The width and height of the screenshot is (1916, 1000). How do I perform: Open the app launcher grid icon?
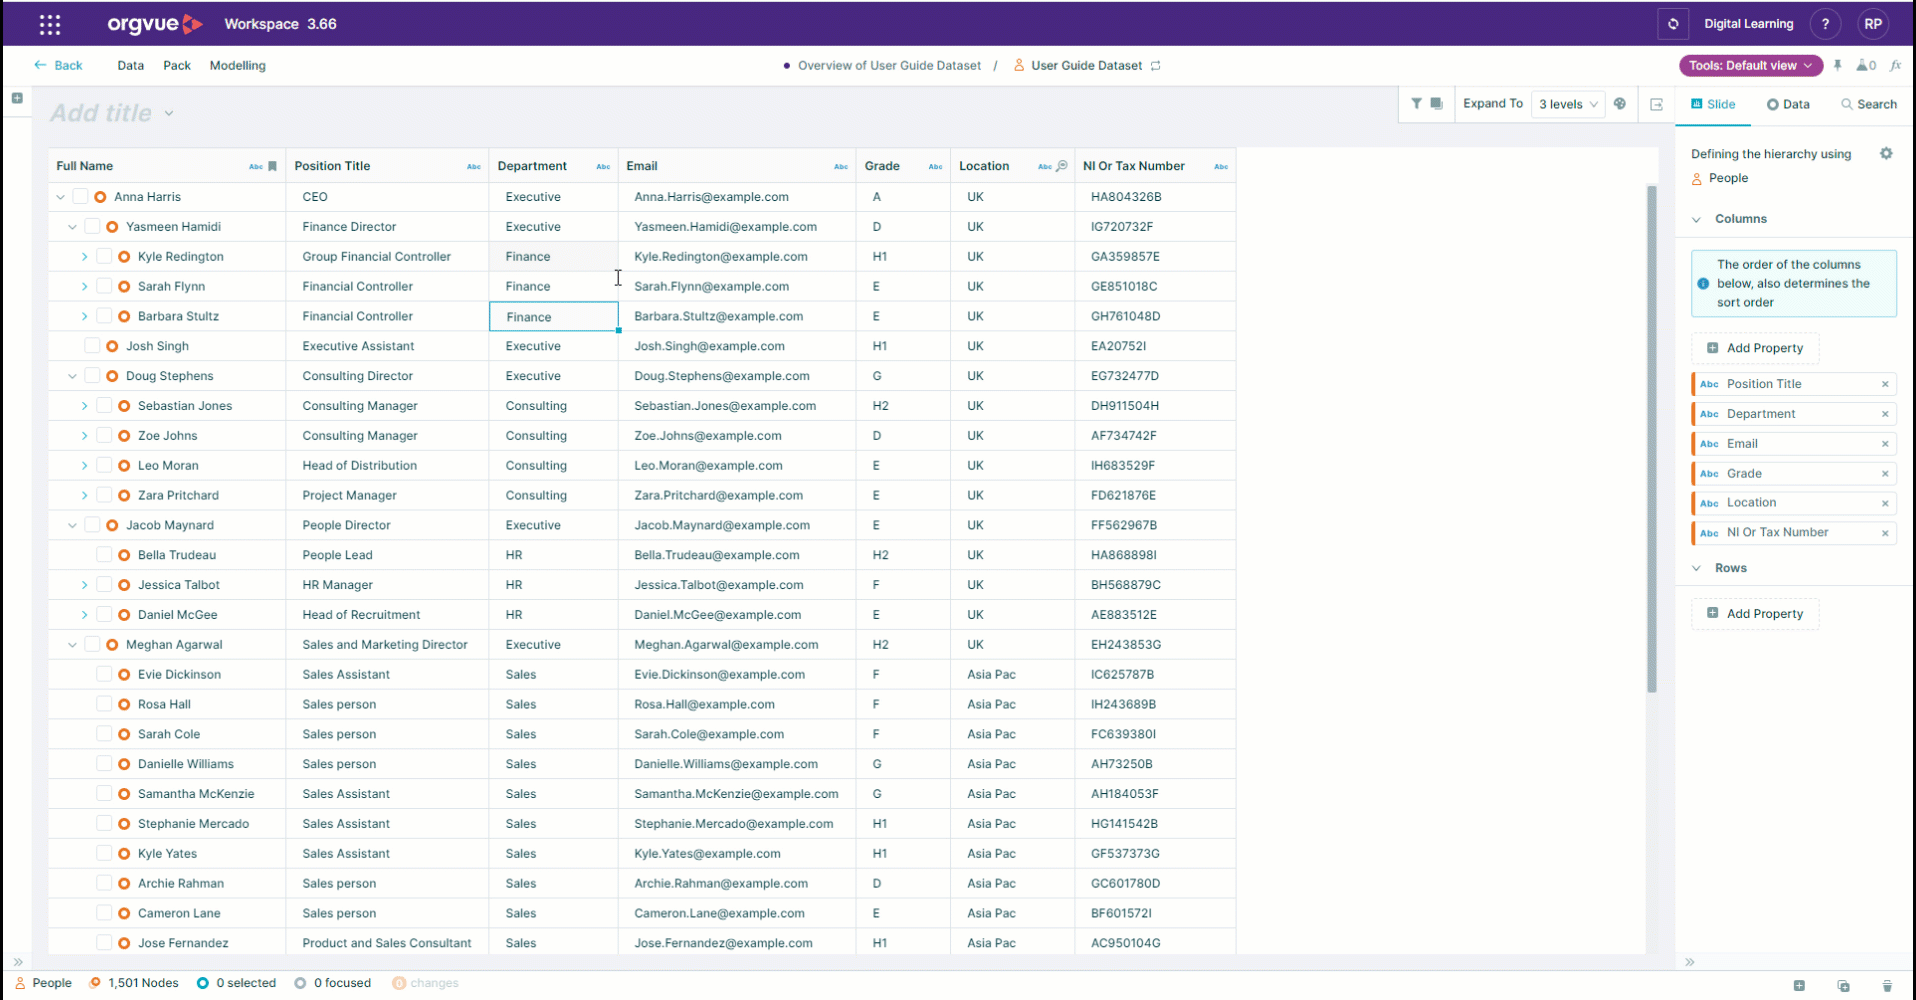pos(50,24)
